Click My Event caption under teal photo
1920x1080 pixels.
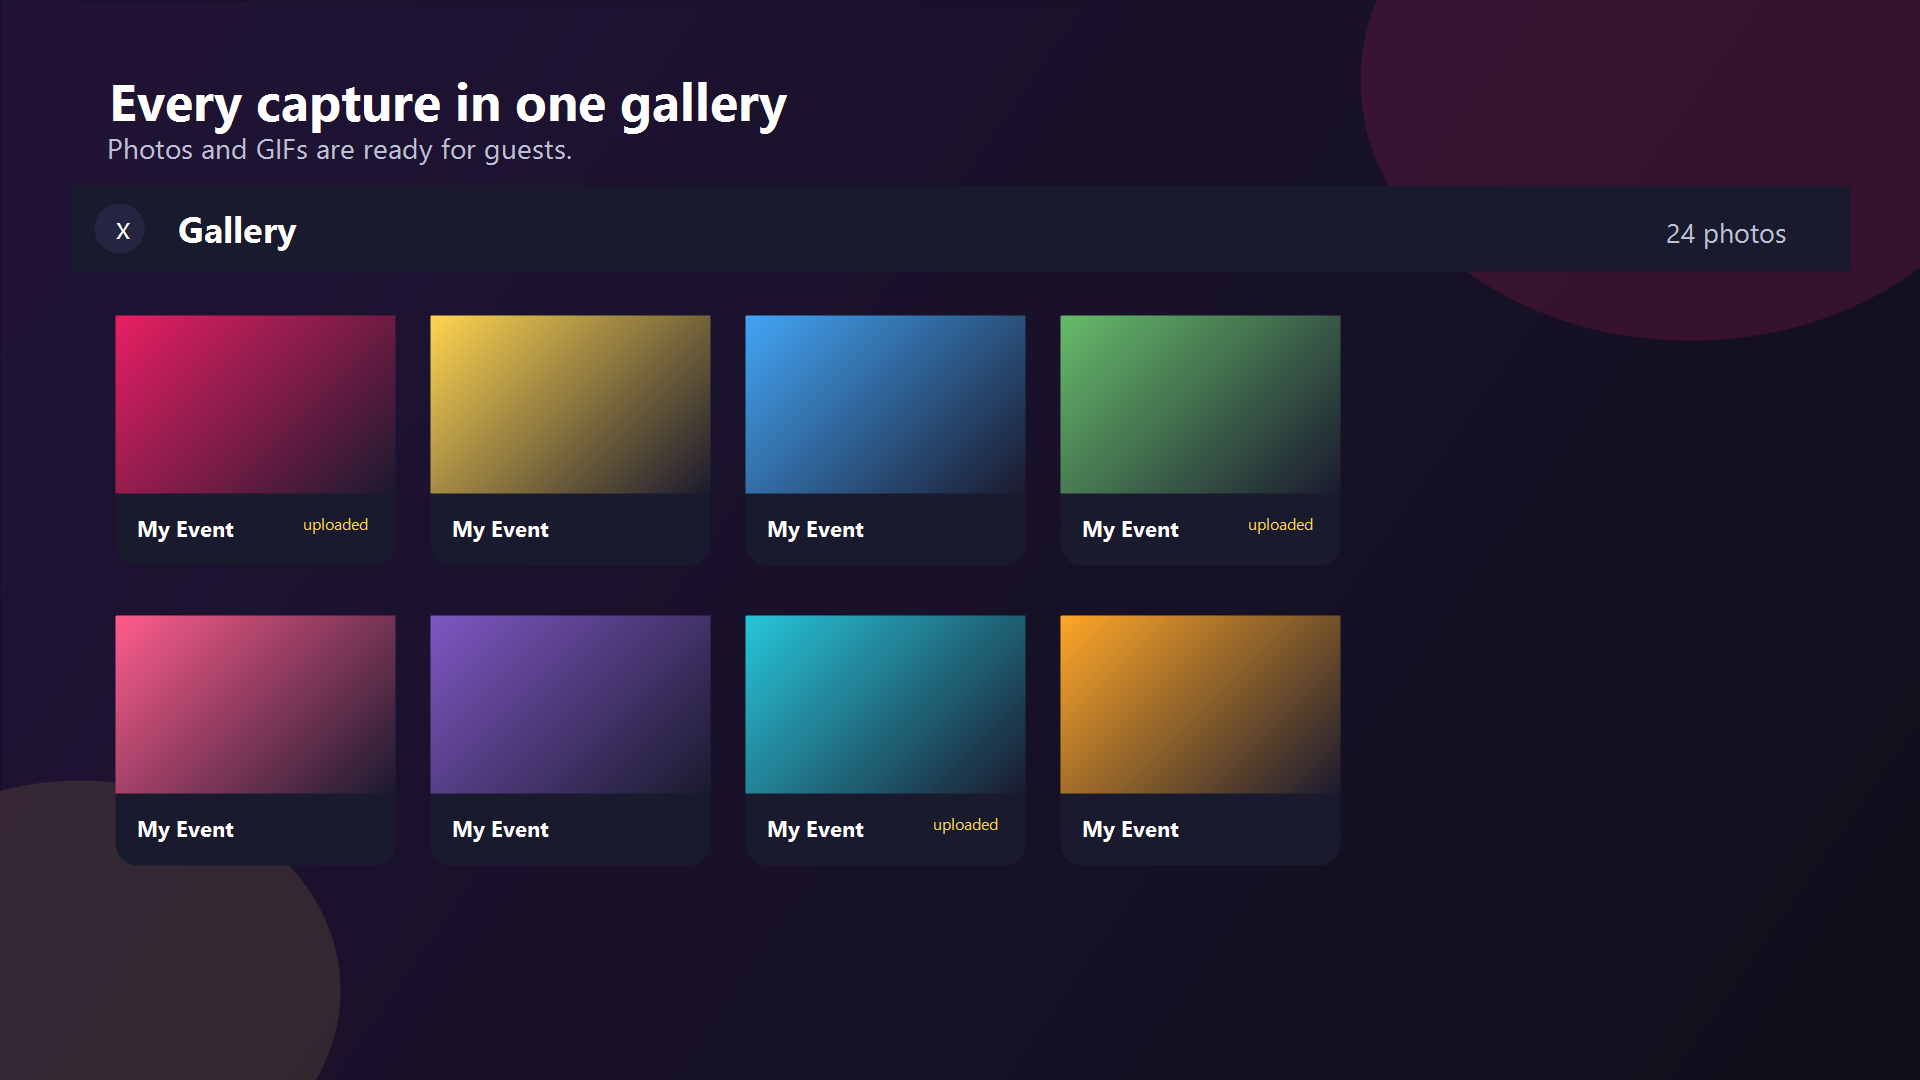tap(815, 830)
